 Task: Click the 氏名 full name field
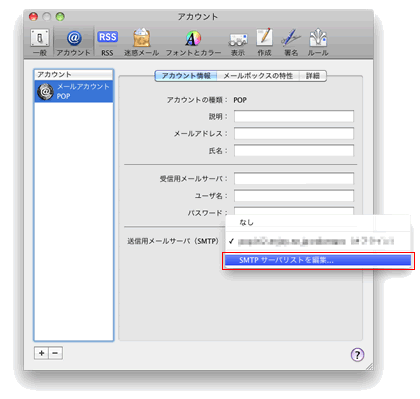[x=294, y=150]
